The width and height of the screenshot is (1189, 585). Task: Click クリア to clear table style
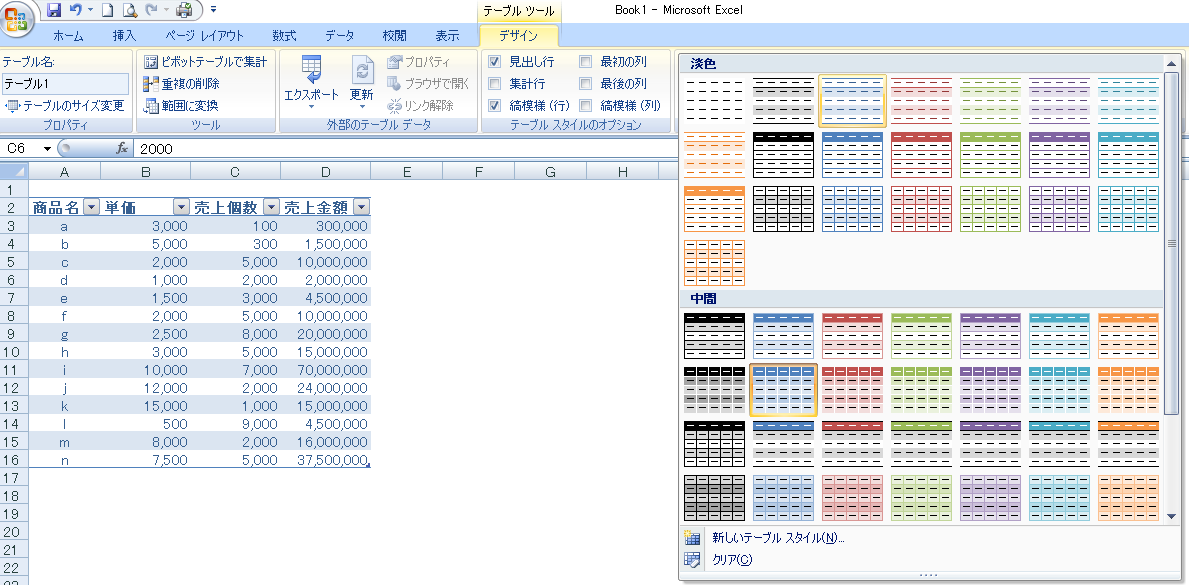click(731, 560)
